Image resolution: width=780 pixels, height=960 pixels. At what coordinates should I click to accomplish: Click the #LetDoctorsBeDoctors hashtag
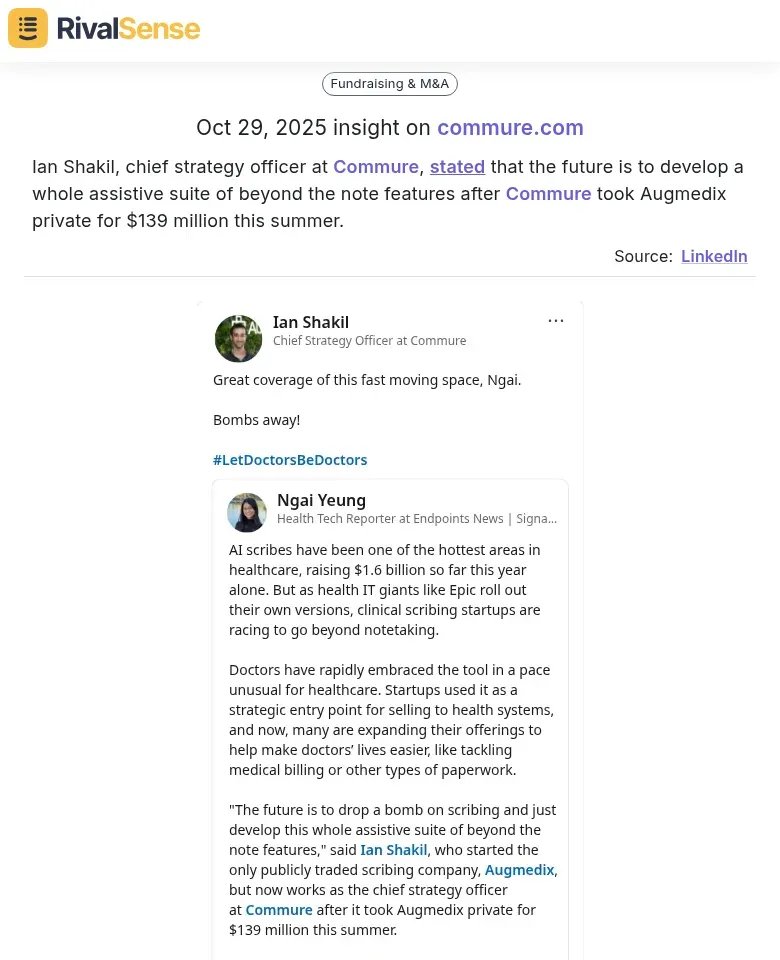click(x=290, y=460)
